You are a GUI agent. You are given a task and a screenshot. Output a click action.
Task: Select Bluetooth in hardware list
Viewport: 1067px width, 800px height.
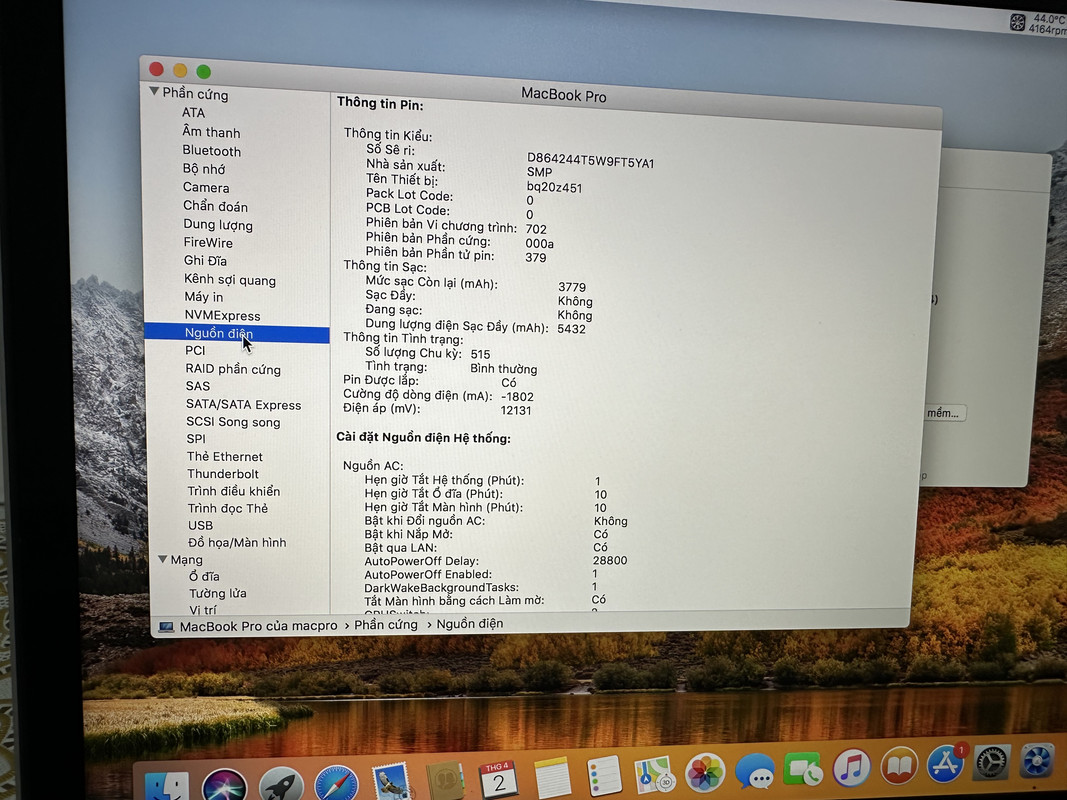point(211,151)
